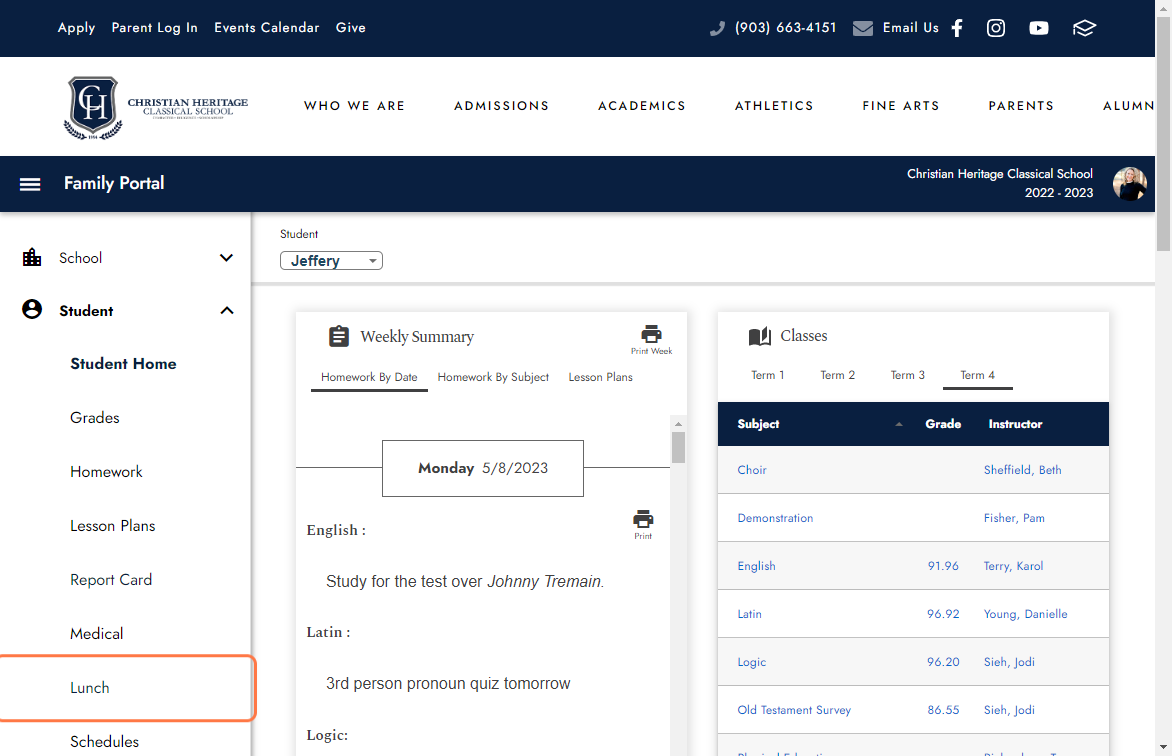Viewport: 1172px width, 756px height.
Task: Open Athletics menu
Action: [774, 106]
